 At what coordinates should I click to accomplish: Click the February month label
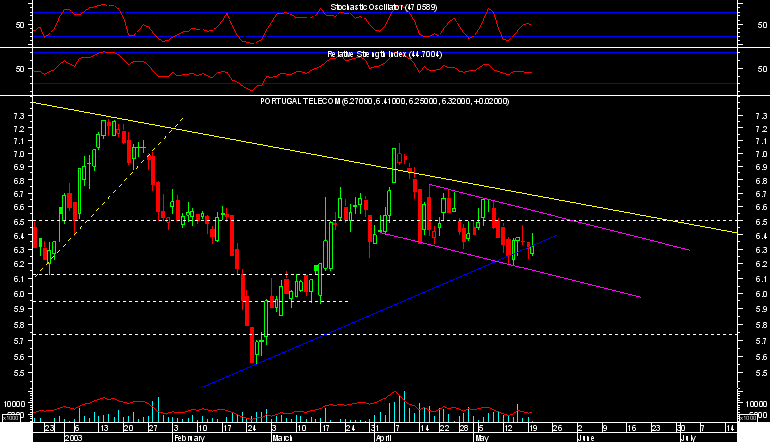(189, 438)
